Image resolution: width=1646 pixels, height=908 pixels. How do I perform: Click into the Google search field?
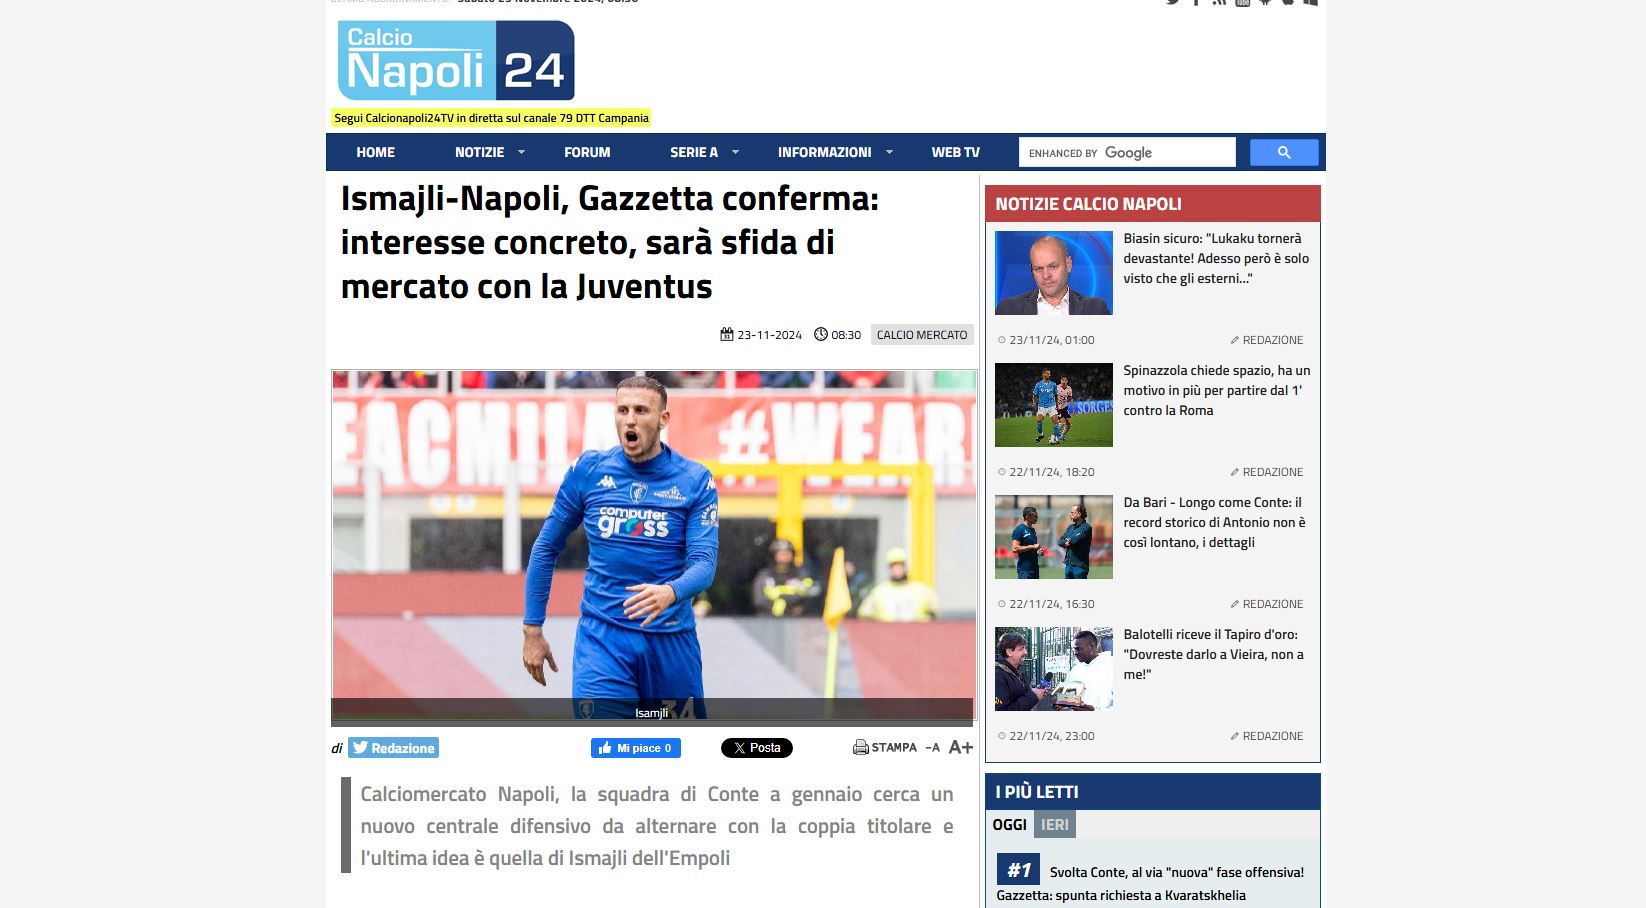pyautogui.click(x=1128, y=153)
